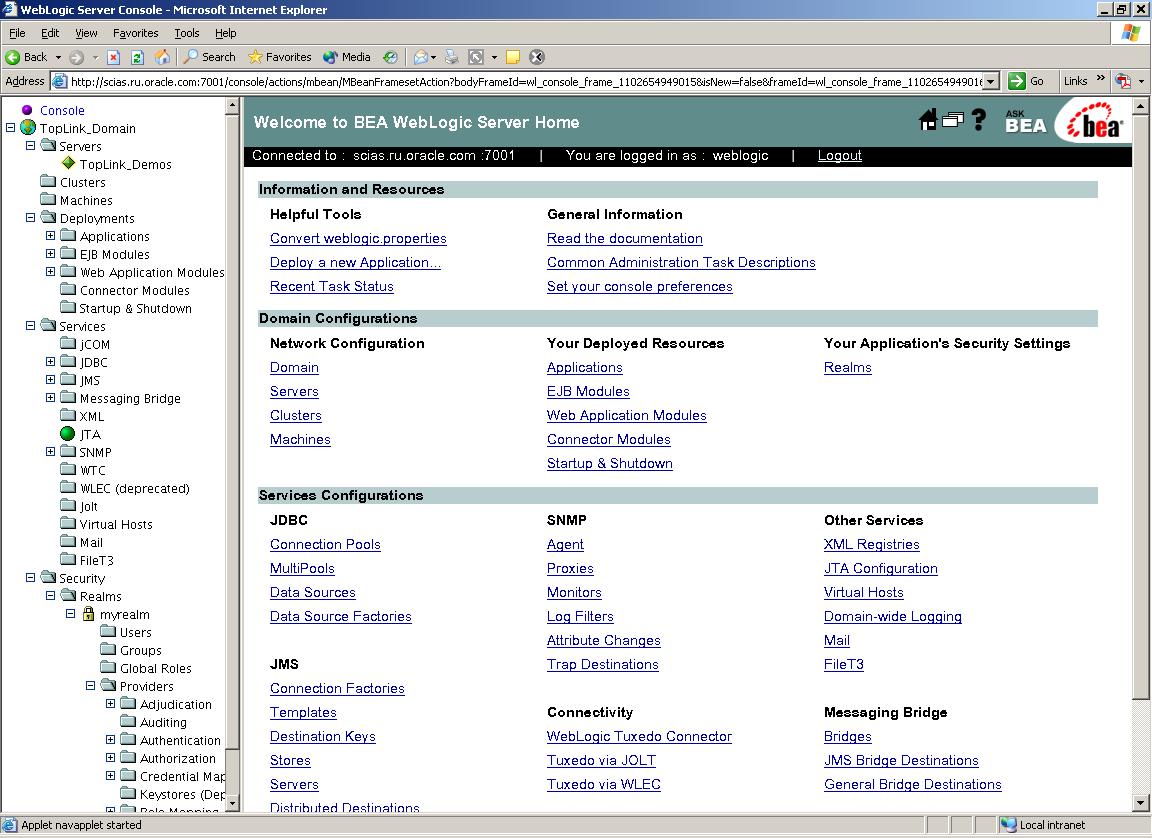Open the History toolbar icon
This screenshot has height=838, width=1152.
pyautogui.click(x=390, y=57)
